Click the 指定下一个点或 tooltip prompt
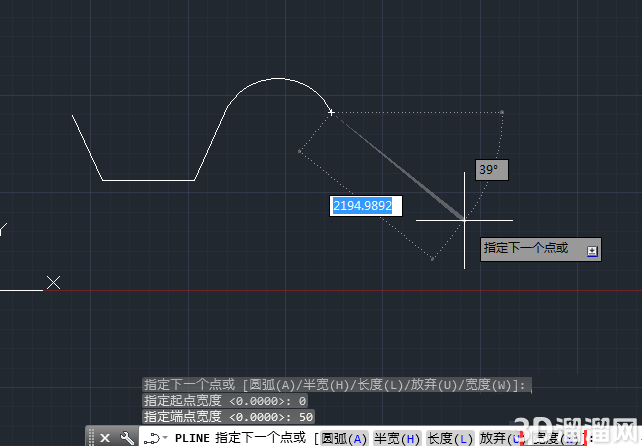The image size is (642, 446). [540, 249]
